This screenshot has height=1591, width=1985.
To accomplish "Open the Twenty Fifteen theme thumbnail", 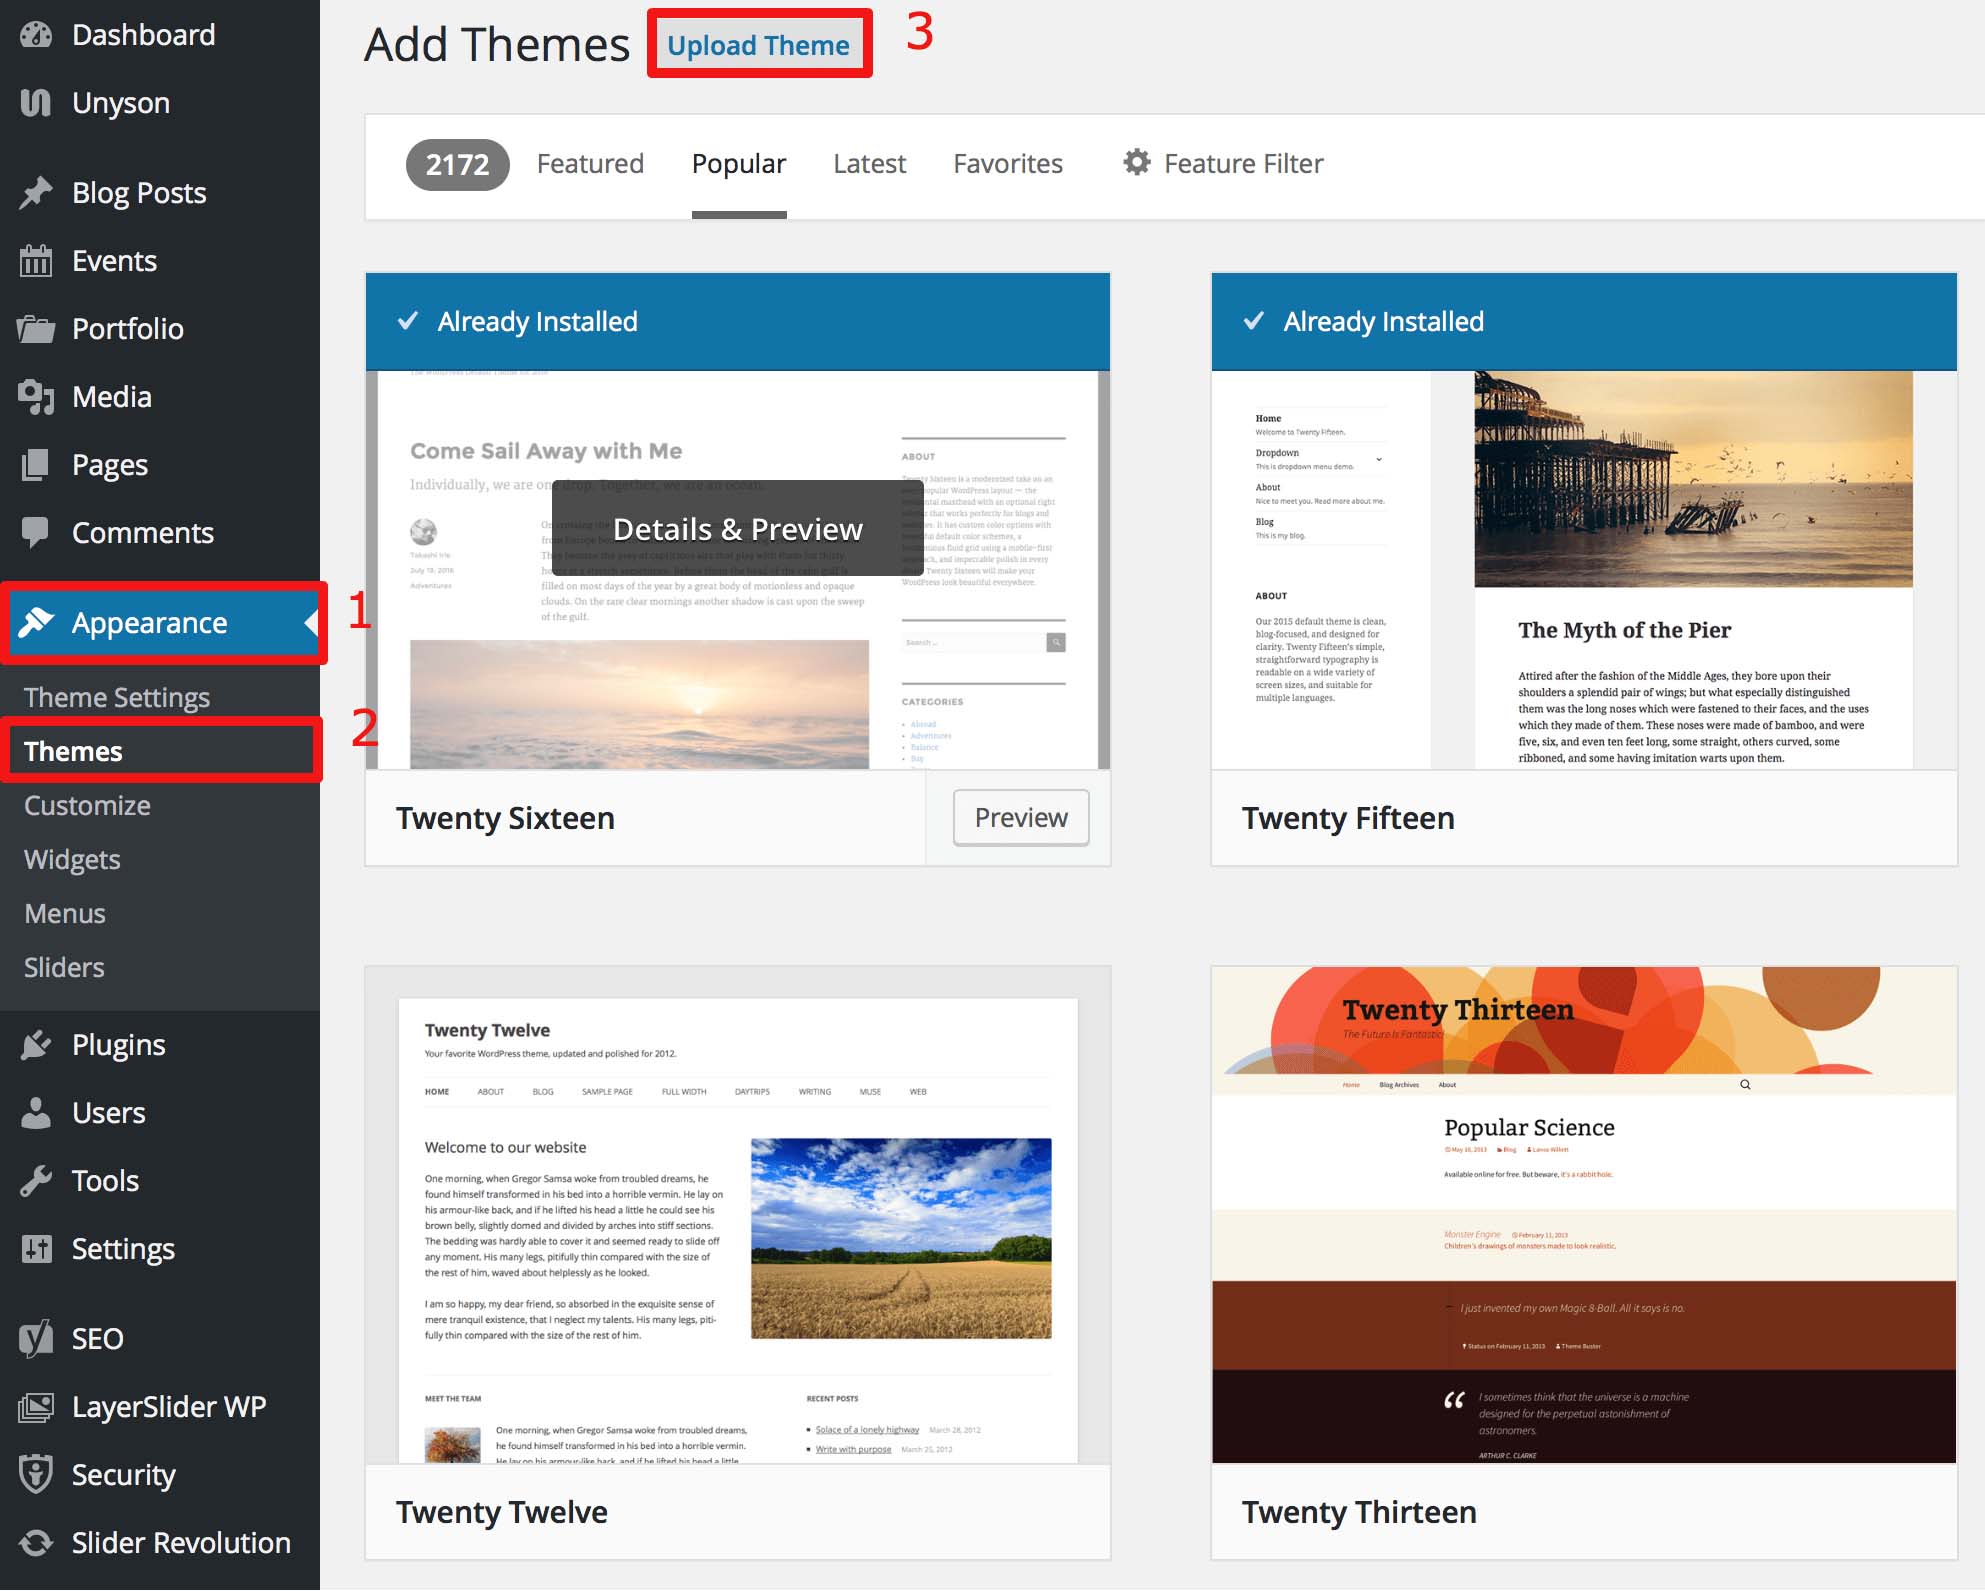I will pyautogui.click(x=1584, y=569).
